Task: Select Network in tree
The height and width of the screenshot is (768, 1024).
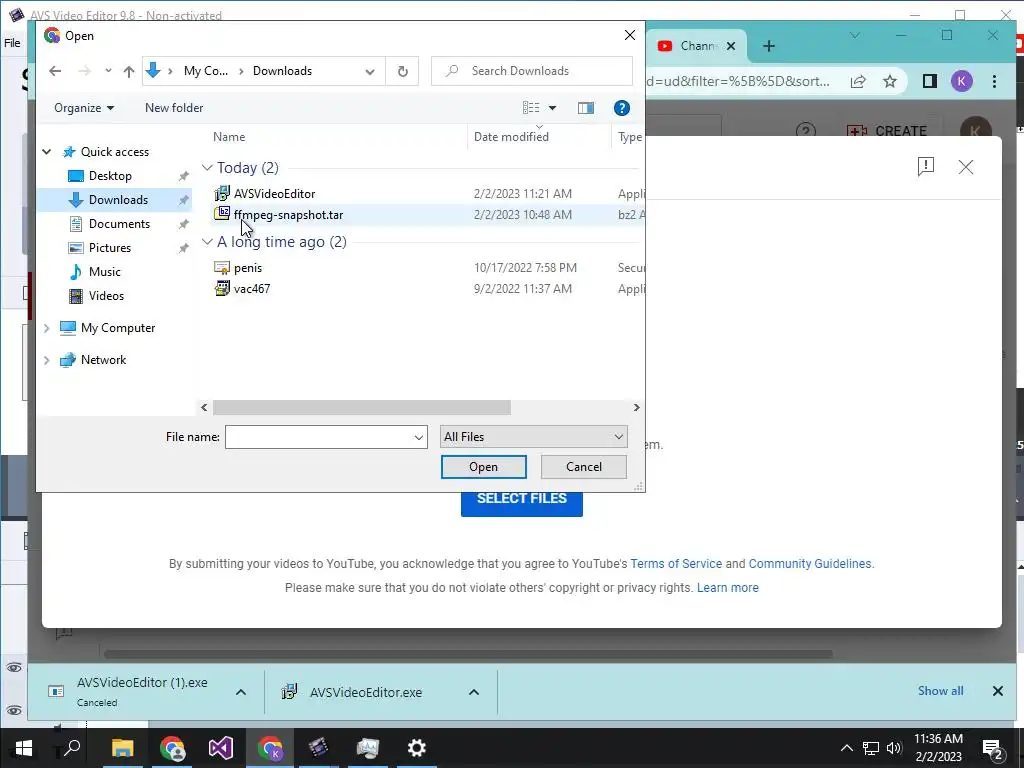Action: [103, 360]
